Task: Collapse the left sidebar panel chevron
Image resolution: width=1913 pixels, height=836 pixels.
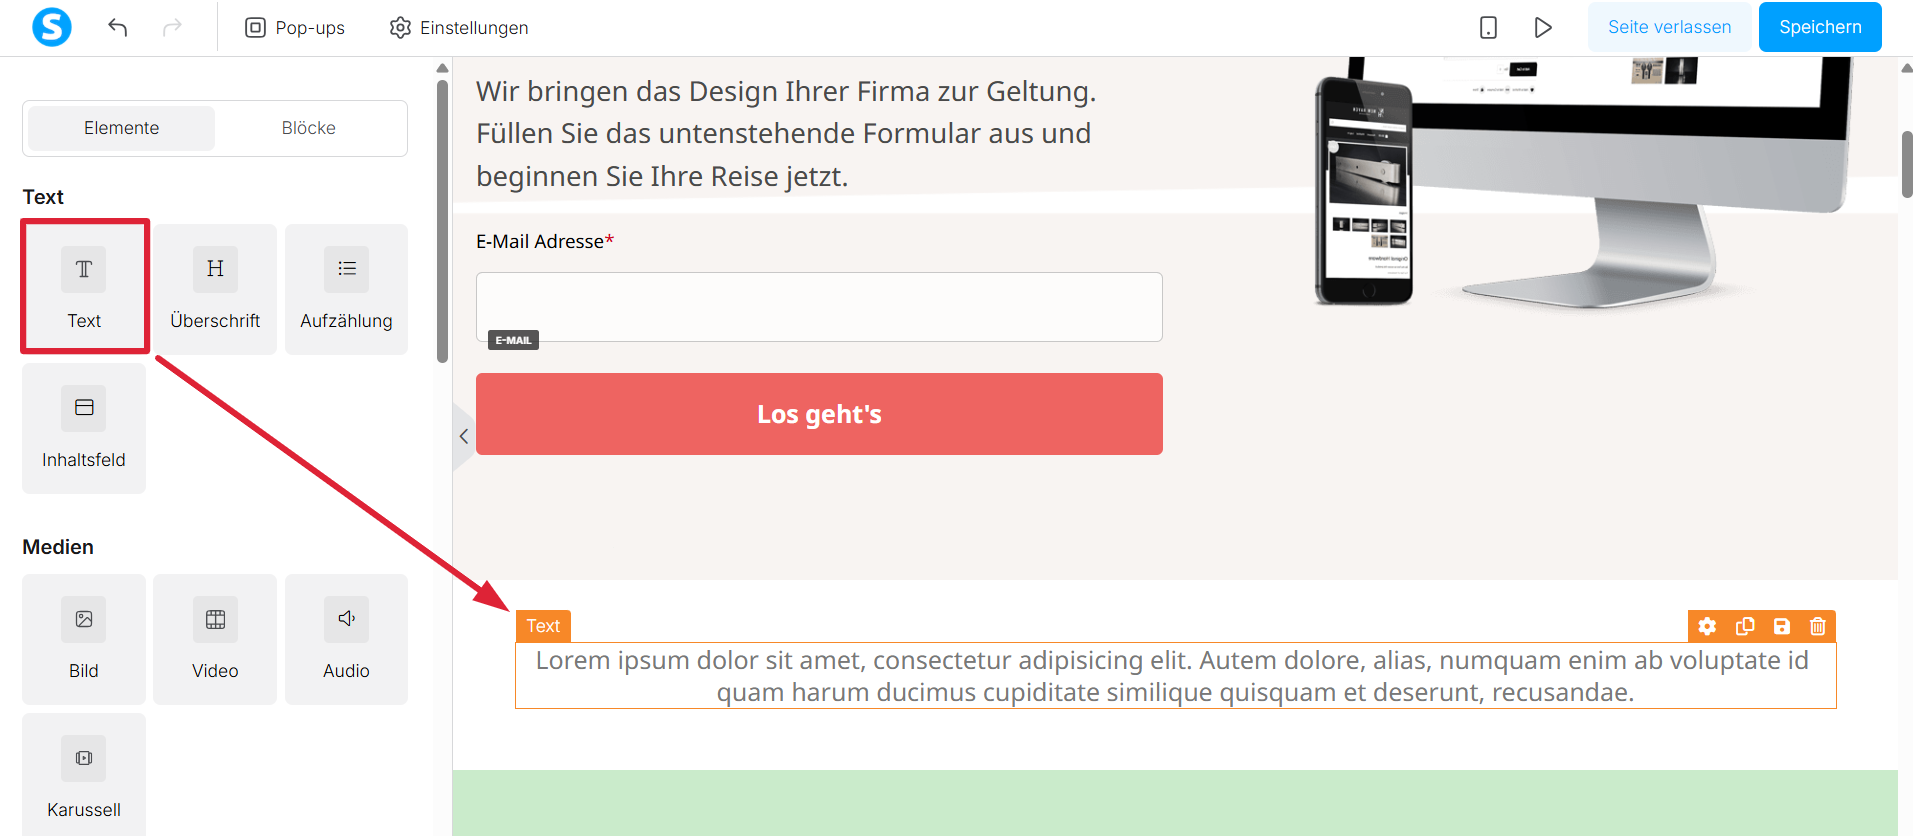Action: (464, 436)
